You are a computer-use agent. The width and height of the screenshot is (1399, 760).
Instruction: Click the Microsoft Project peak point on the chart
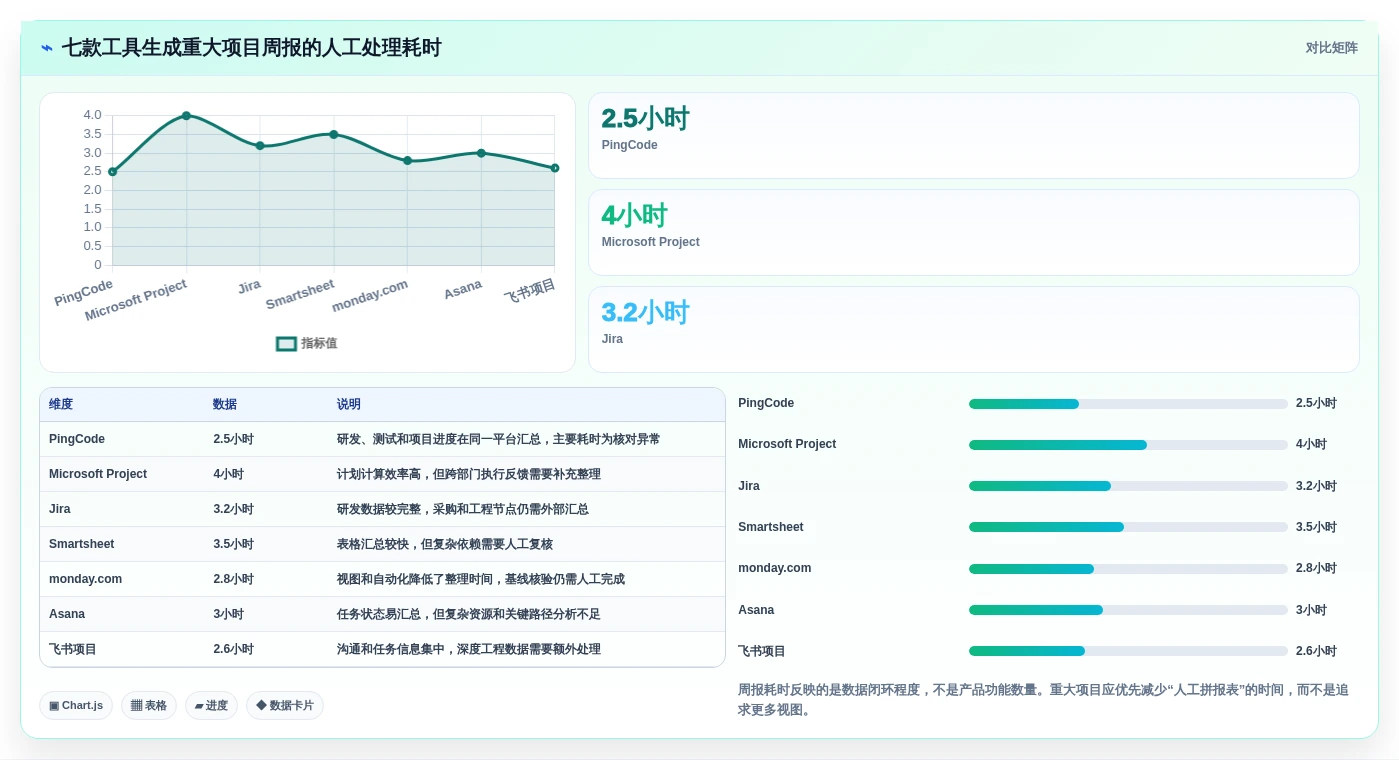pos(186,116)
